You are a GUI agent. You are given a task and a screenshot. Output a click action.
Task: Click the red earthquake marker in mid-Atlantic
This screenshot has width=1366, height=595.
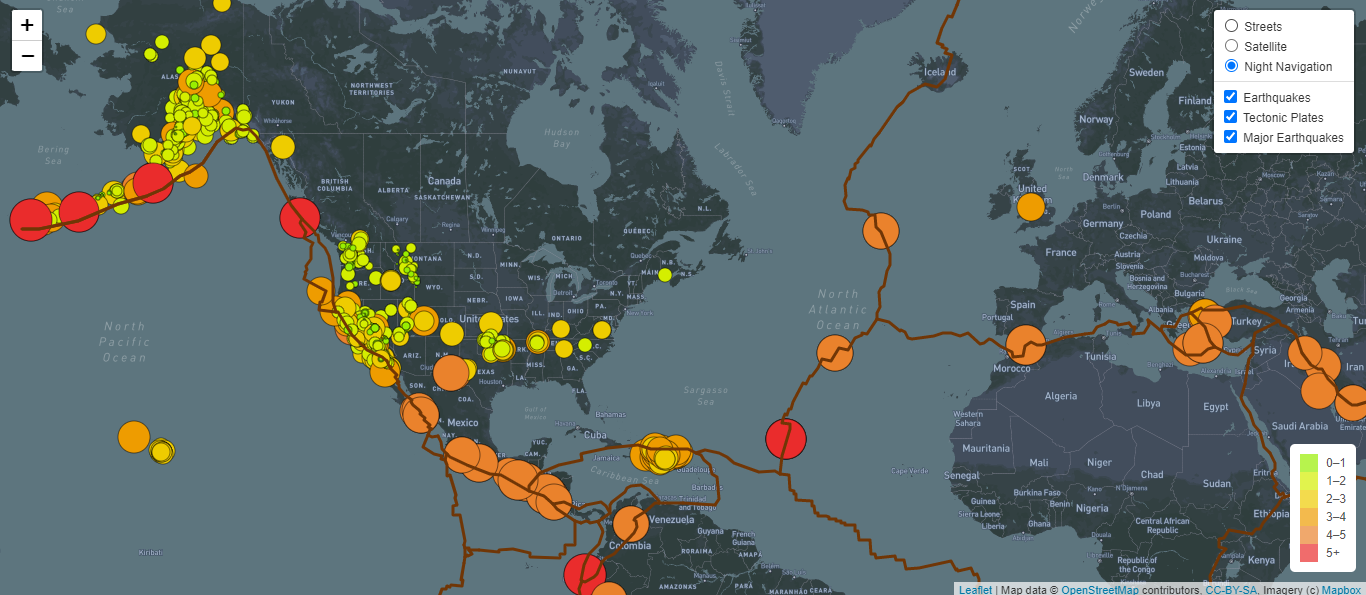785,438
